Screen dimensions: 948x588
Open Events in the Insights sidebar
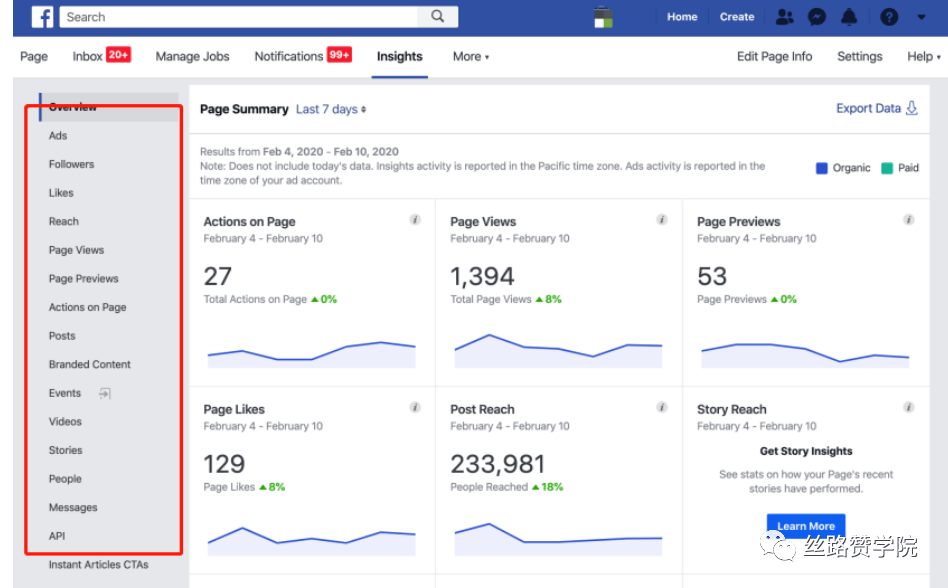pos(65,393)
